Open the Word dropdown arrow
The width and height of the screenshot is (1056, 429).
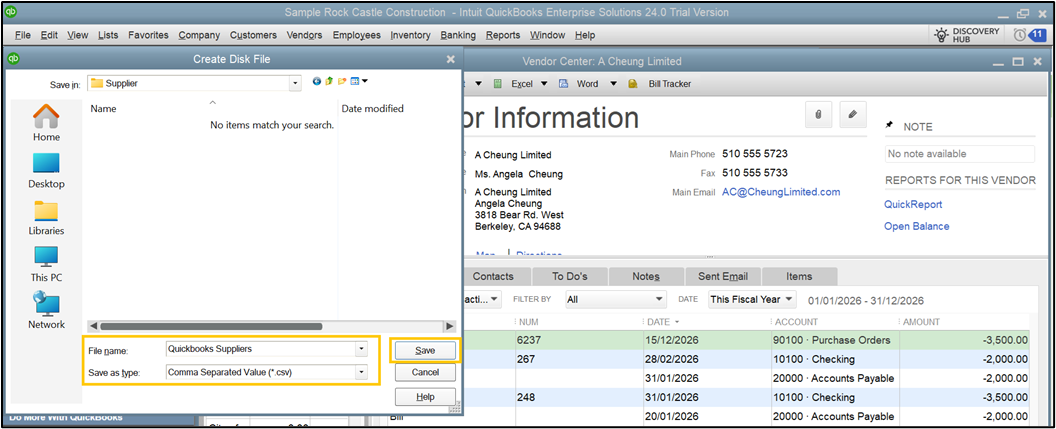click(x=613, y=84)
